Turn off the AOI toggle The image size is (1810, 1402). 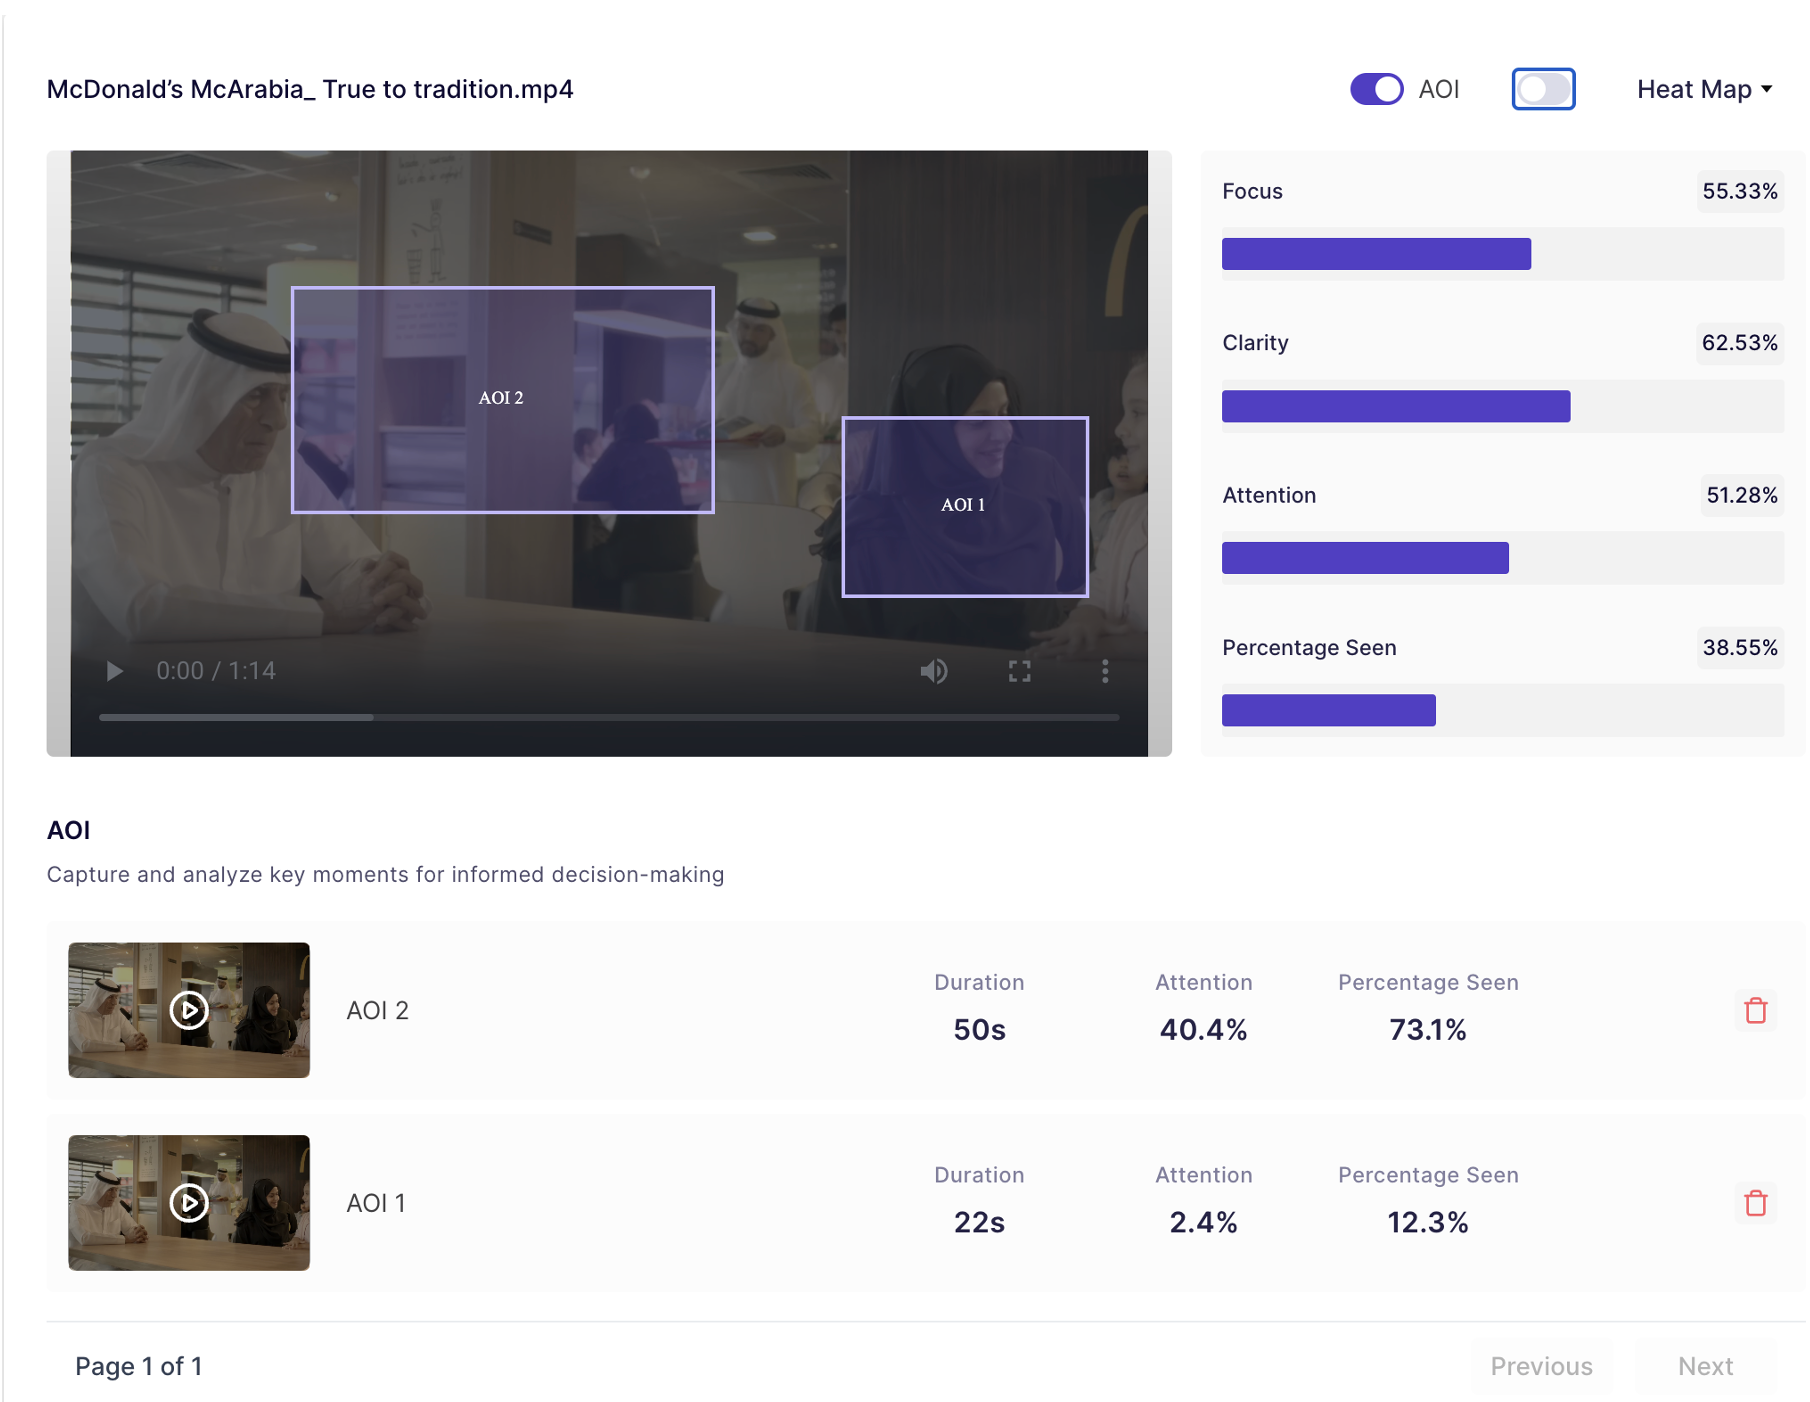1377,89
